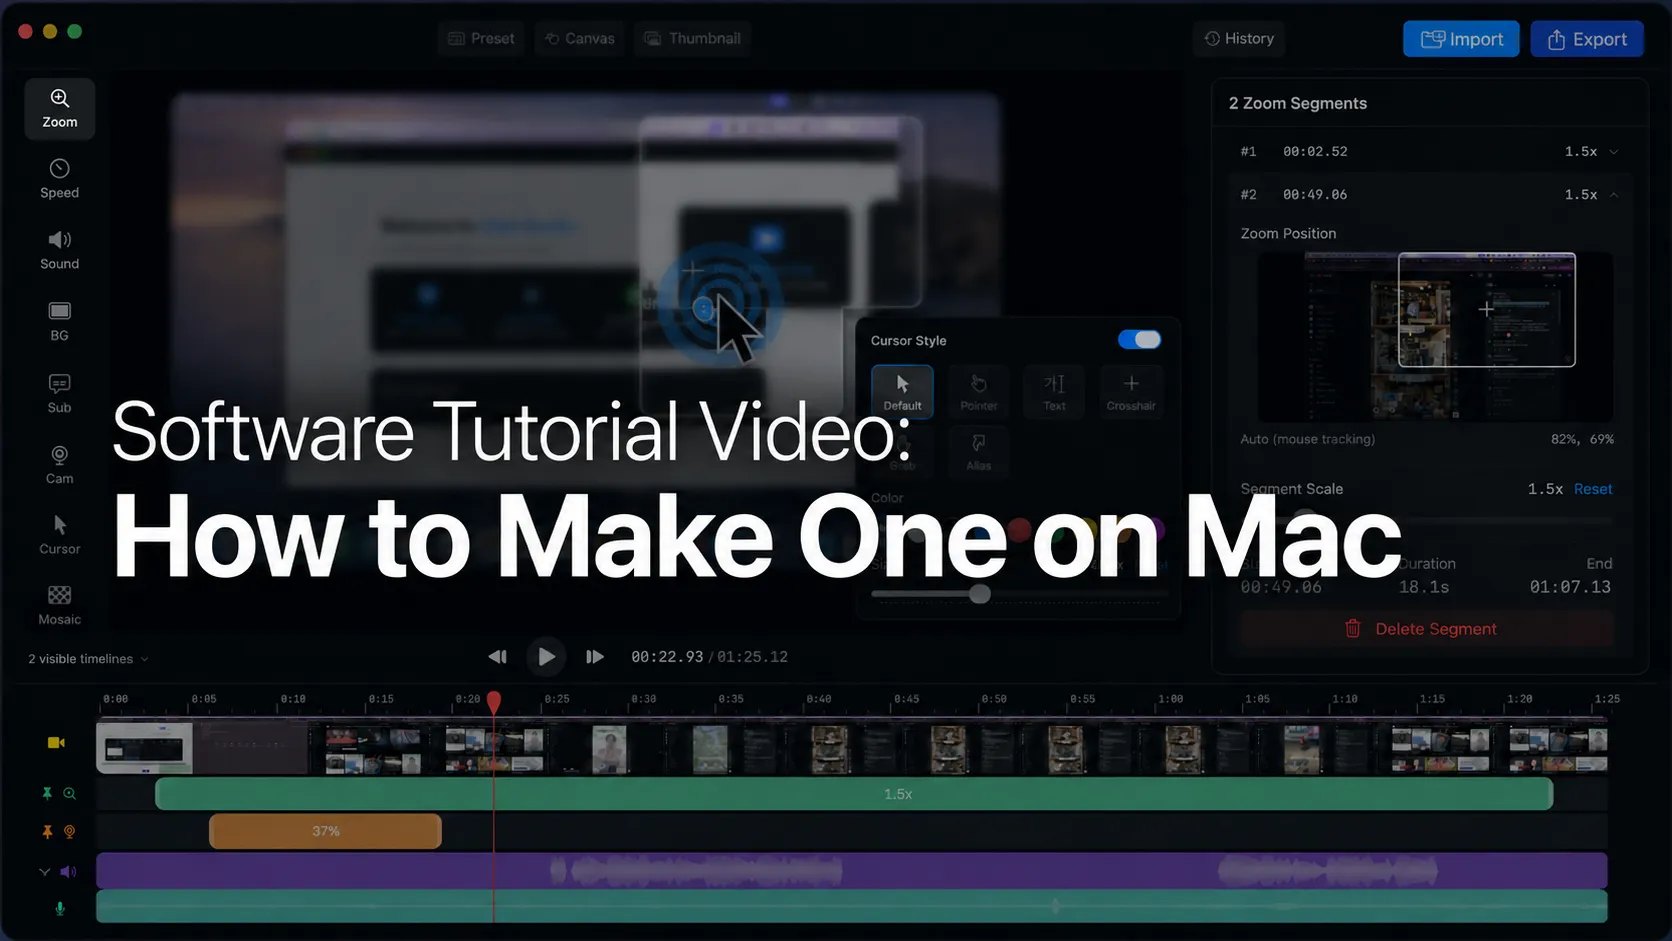Collapse zoom segment #2 chevron

coord(1613,195)
